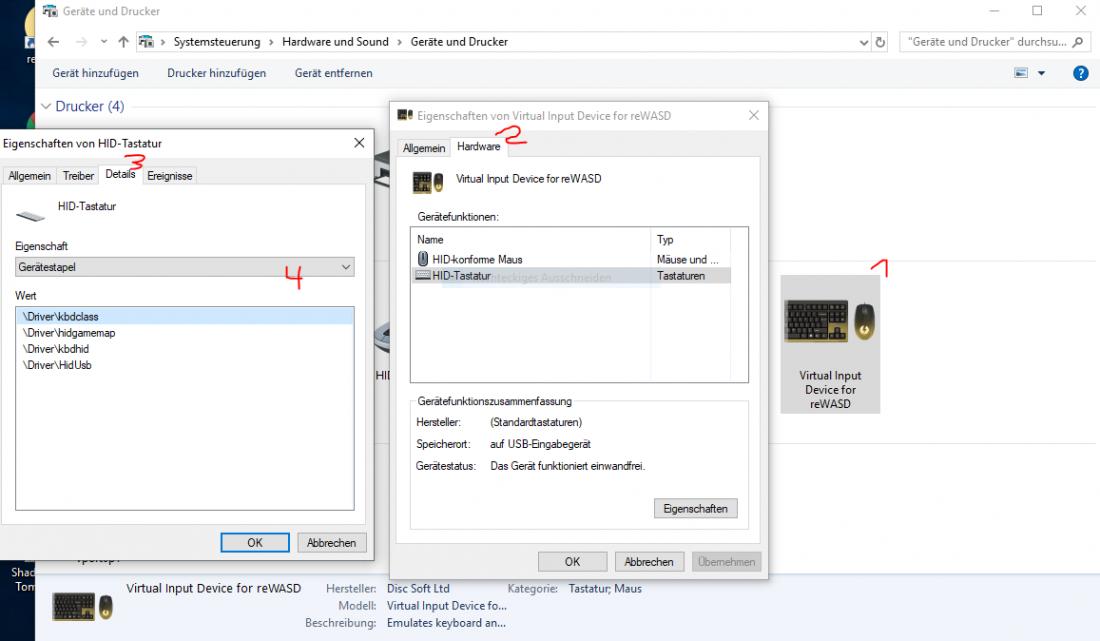The width and height of the screenshot is (1100, 641).
Task: Click the up one level arrow
Action: pos(123,42)
